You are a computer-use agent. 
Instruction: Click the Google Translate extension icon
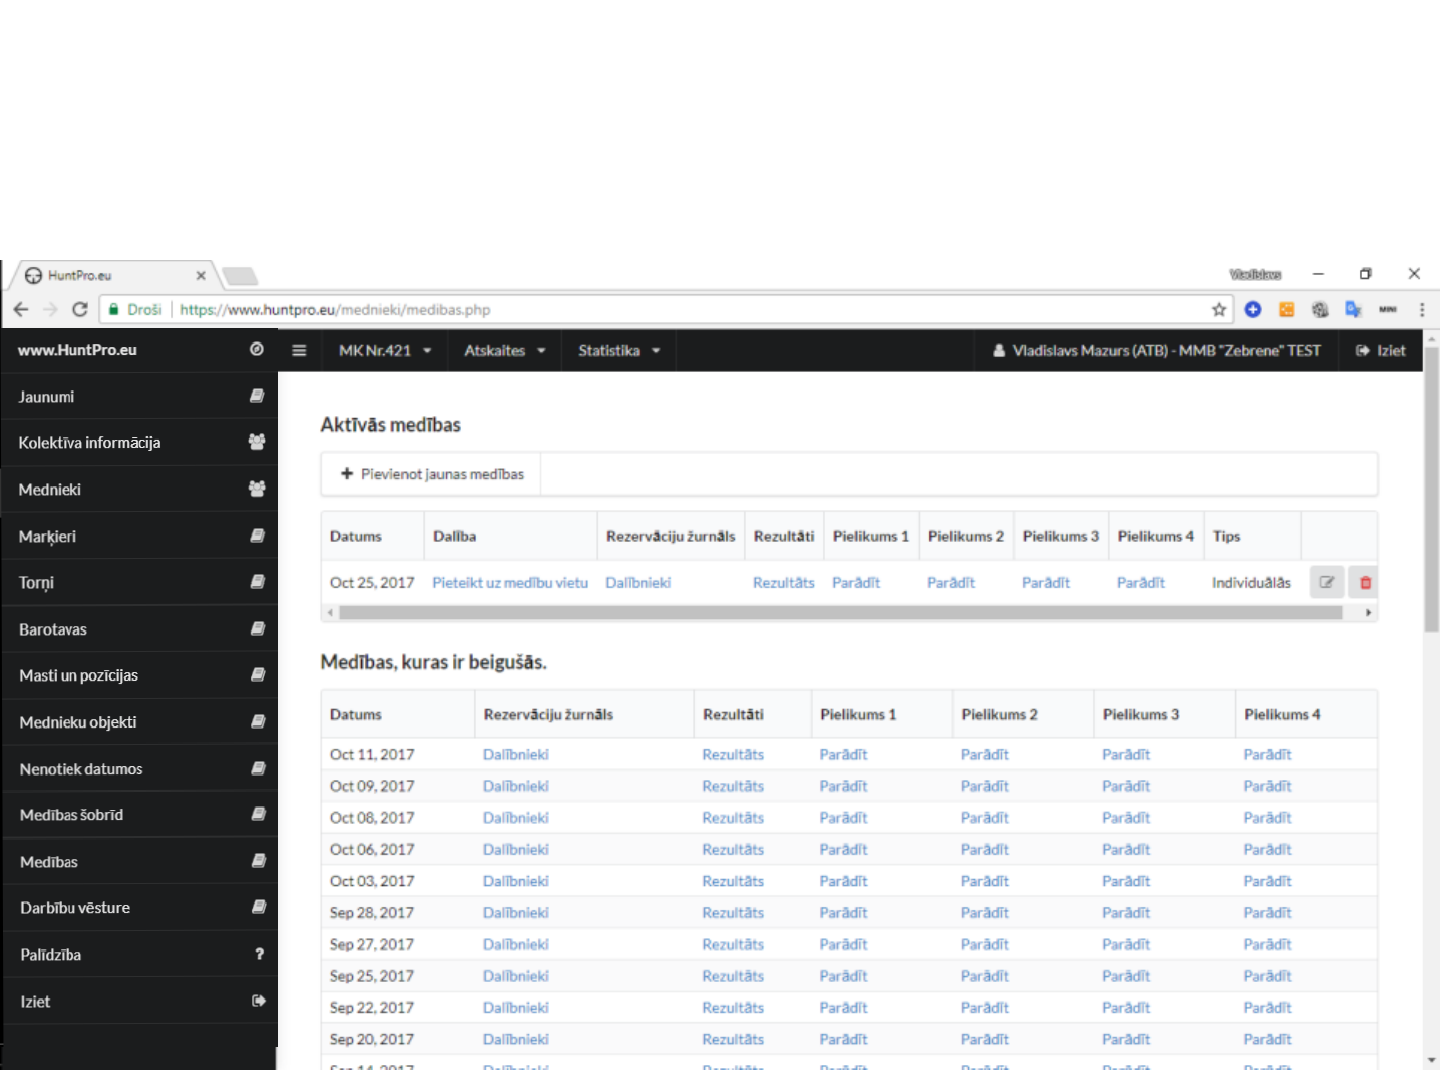click(1354, 310)
